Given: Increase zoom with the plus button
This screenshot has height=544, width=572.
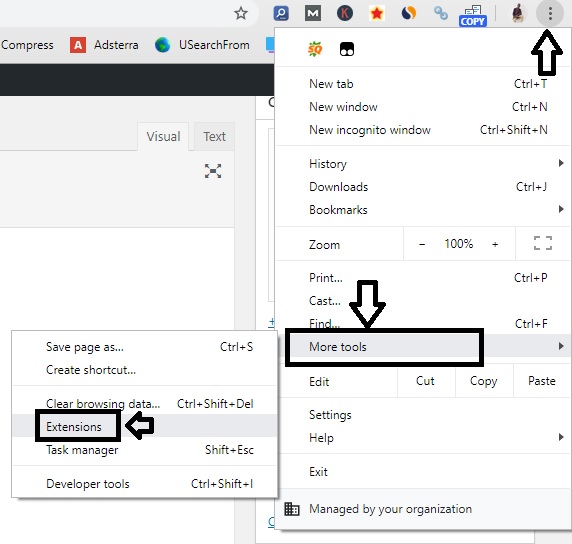Looking at the screenshot, I should [495, 244].
